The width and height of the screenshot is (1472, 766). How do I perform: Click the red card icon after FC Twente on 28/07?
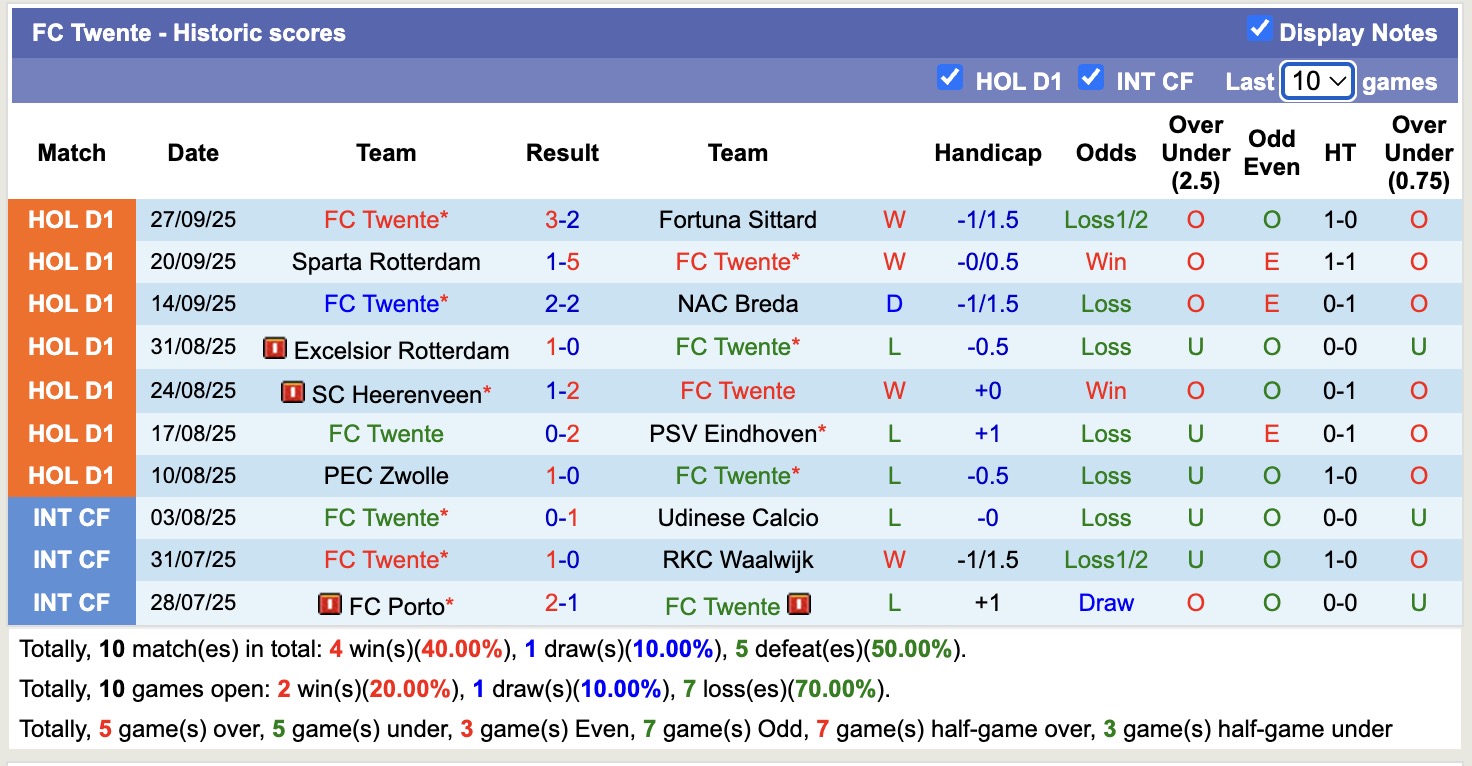tap(800, 604)
